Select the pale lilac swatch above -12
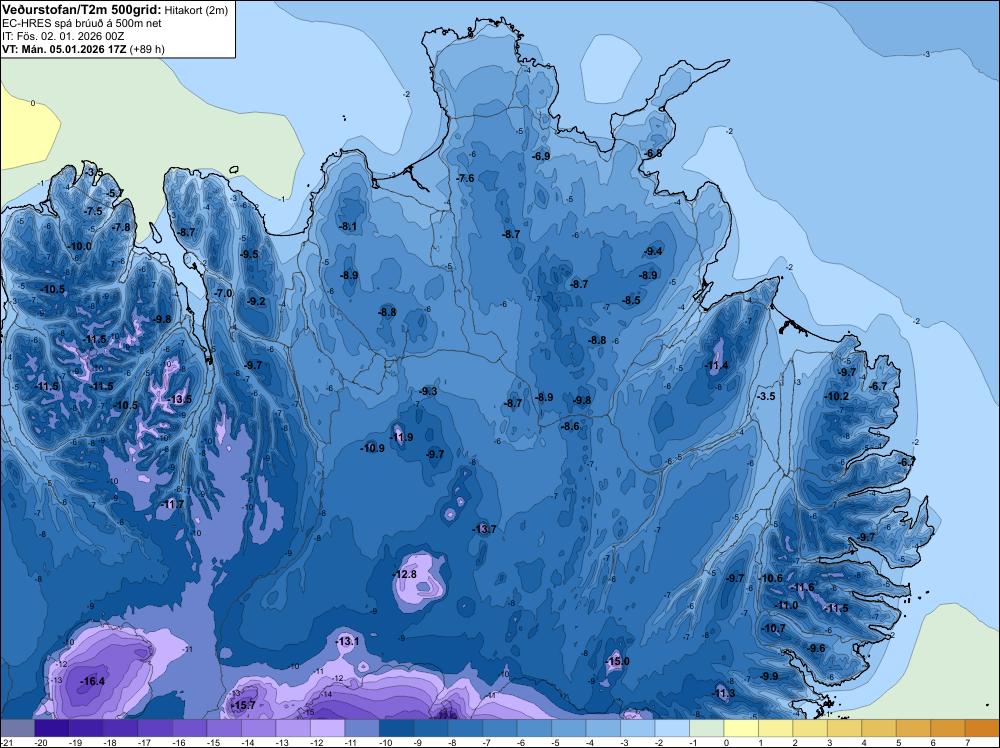Image resolution: width=1000 pixels, height=748 pixels. tap(327, 728)
